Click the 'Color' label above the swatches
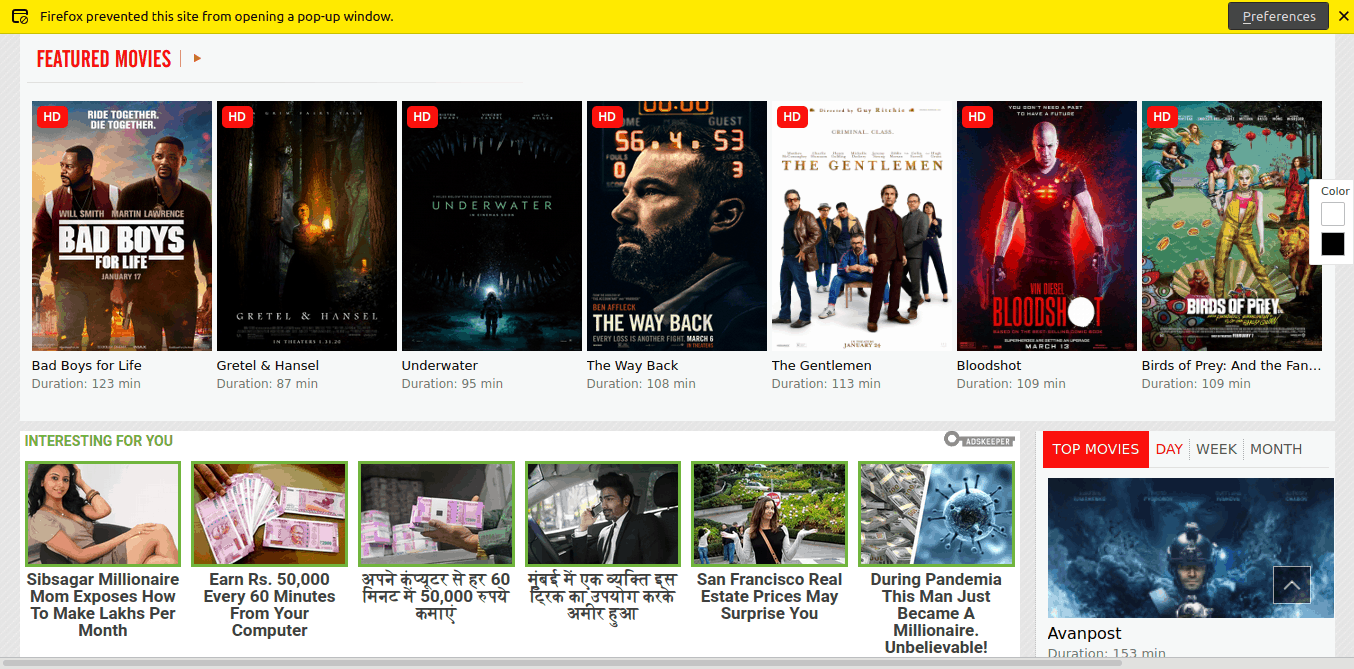The width and height of the screenshot is (1354, 669). click(1335, 191)
